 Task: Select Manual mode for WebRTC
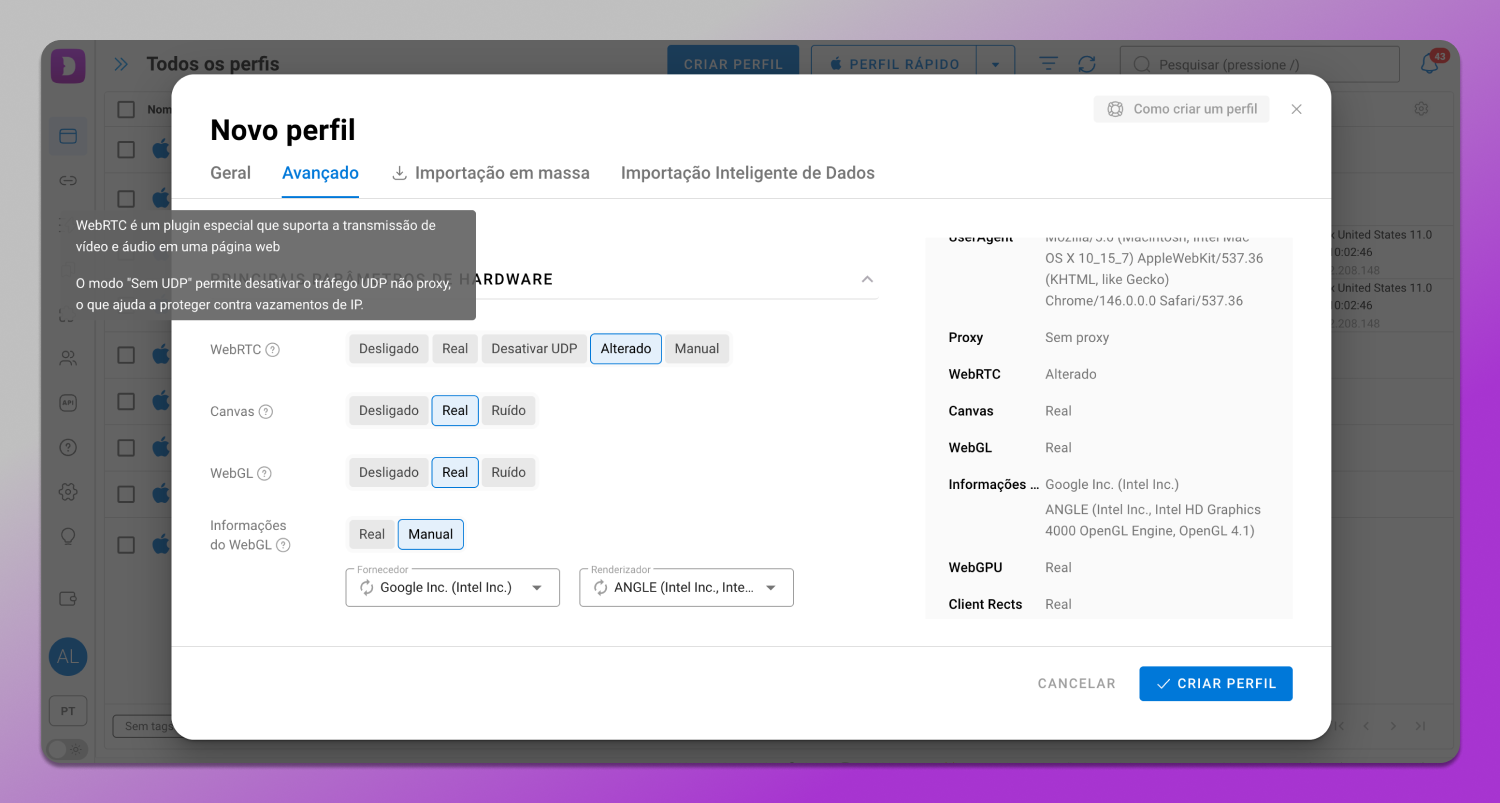coord(696,349)
